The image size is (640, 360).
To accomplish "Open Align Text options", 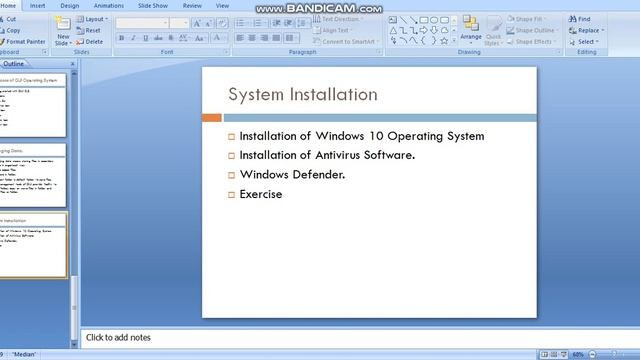I will coord(333,30).
